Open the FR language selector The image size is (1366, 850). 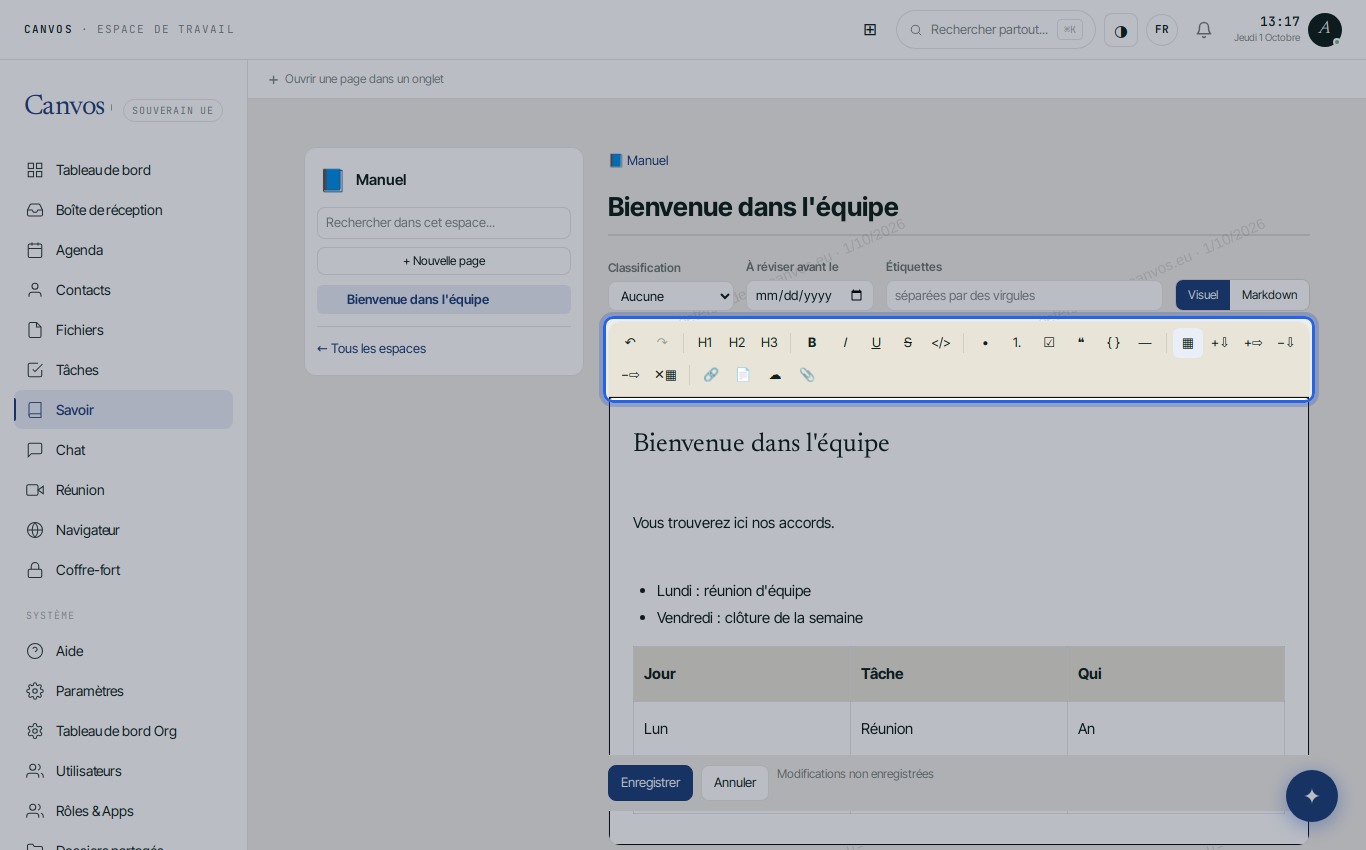(x=1162, y=30)
